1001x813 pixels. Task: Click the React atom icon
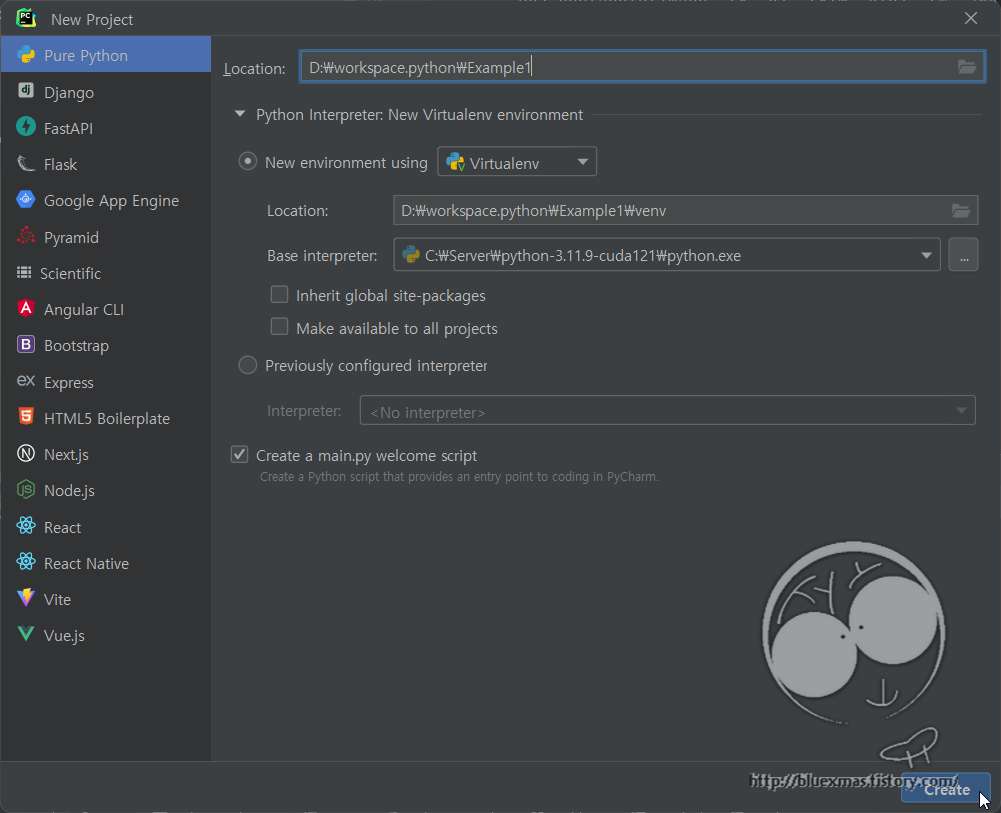click(x=26, y=526)
